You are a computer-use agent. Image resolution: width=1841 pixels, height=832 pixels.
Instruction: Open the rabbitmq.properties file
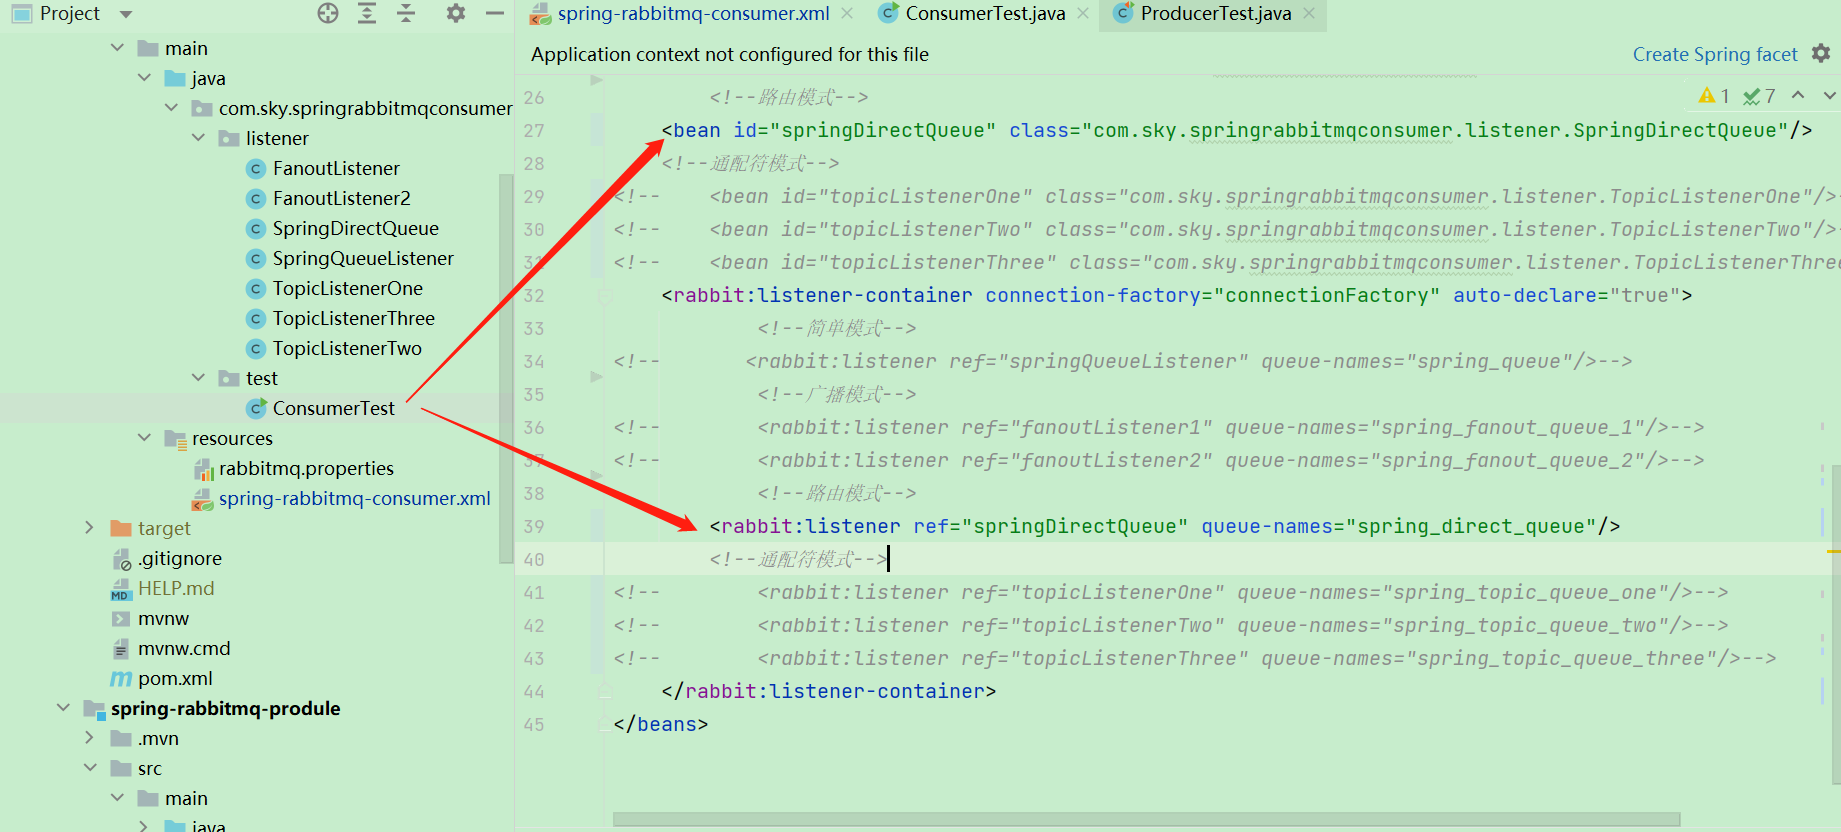point(306,468)
